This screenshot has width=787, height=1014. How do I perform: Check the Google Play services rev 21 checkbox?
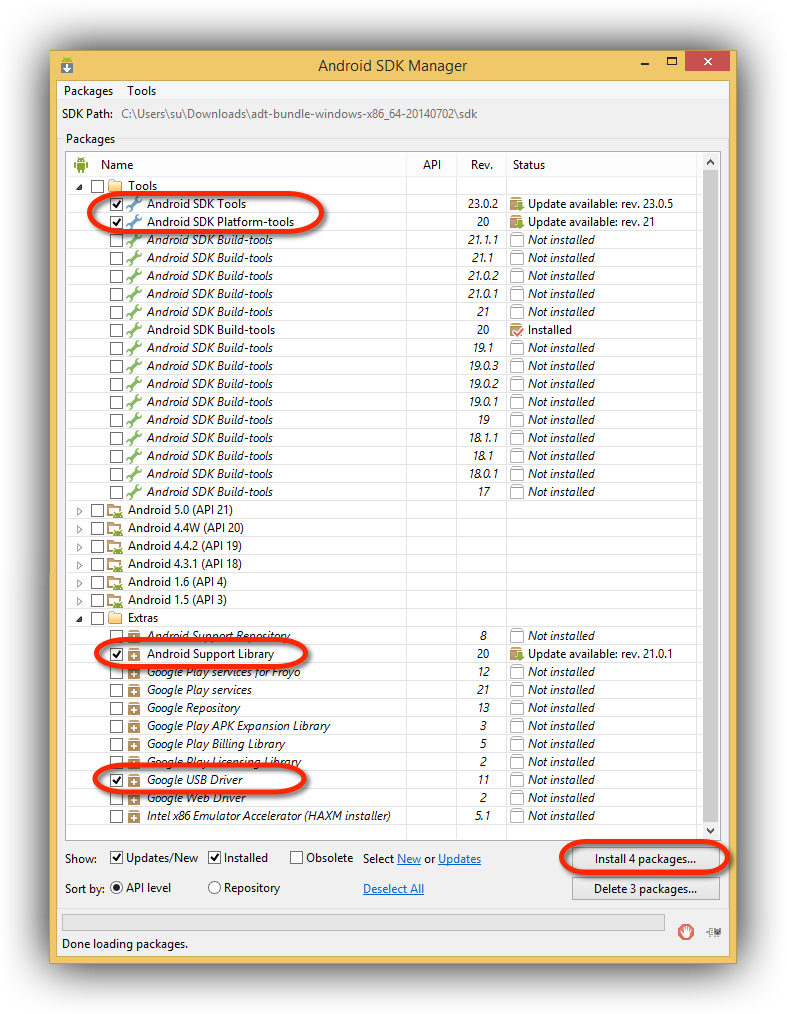pyautogui.click(x=116, y=691)
